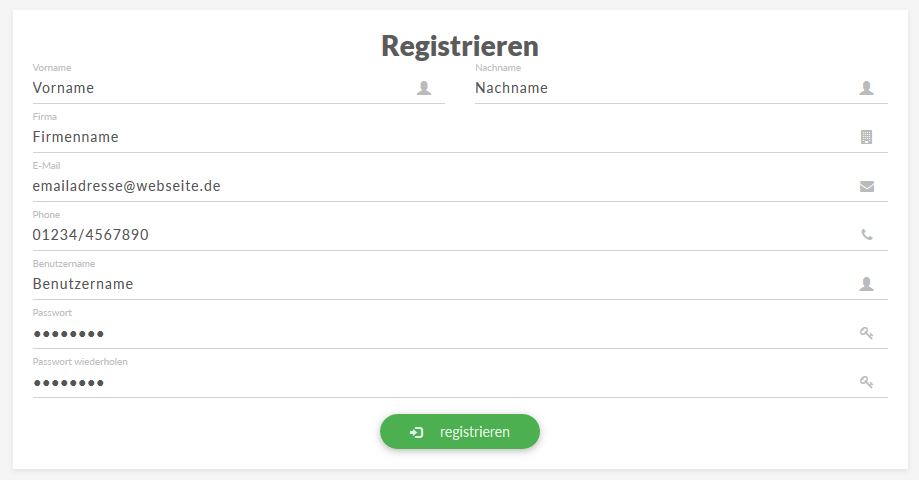The width and height of the screenshot is (919, 480).
Task: Click the login arrow icon on registrieren button
Action: tap(416, 433)
